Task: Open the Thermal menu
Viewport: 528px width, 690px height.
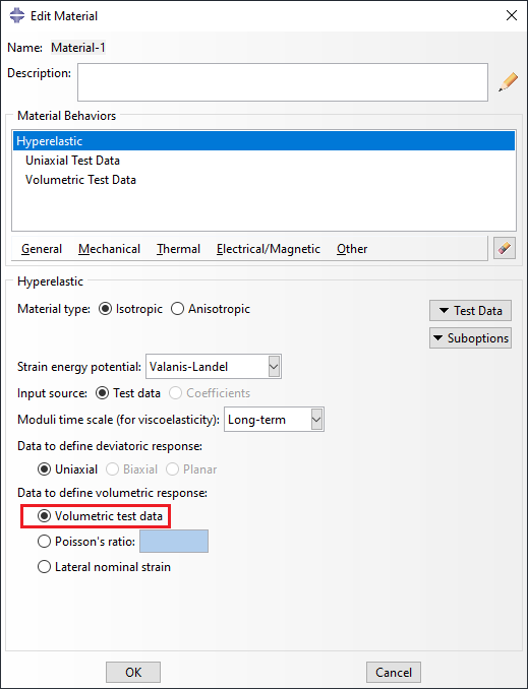Action: click(178, 249)
